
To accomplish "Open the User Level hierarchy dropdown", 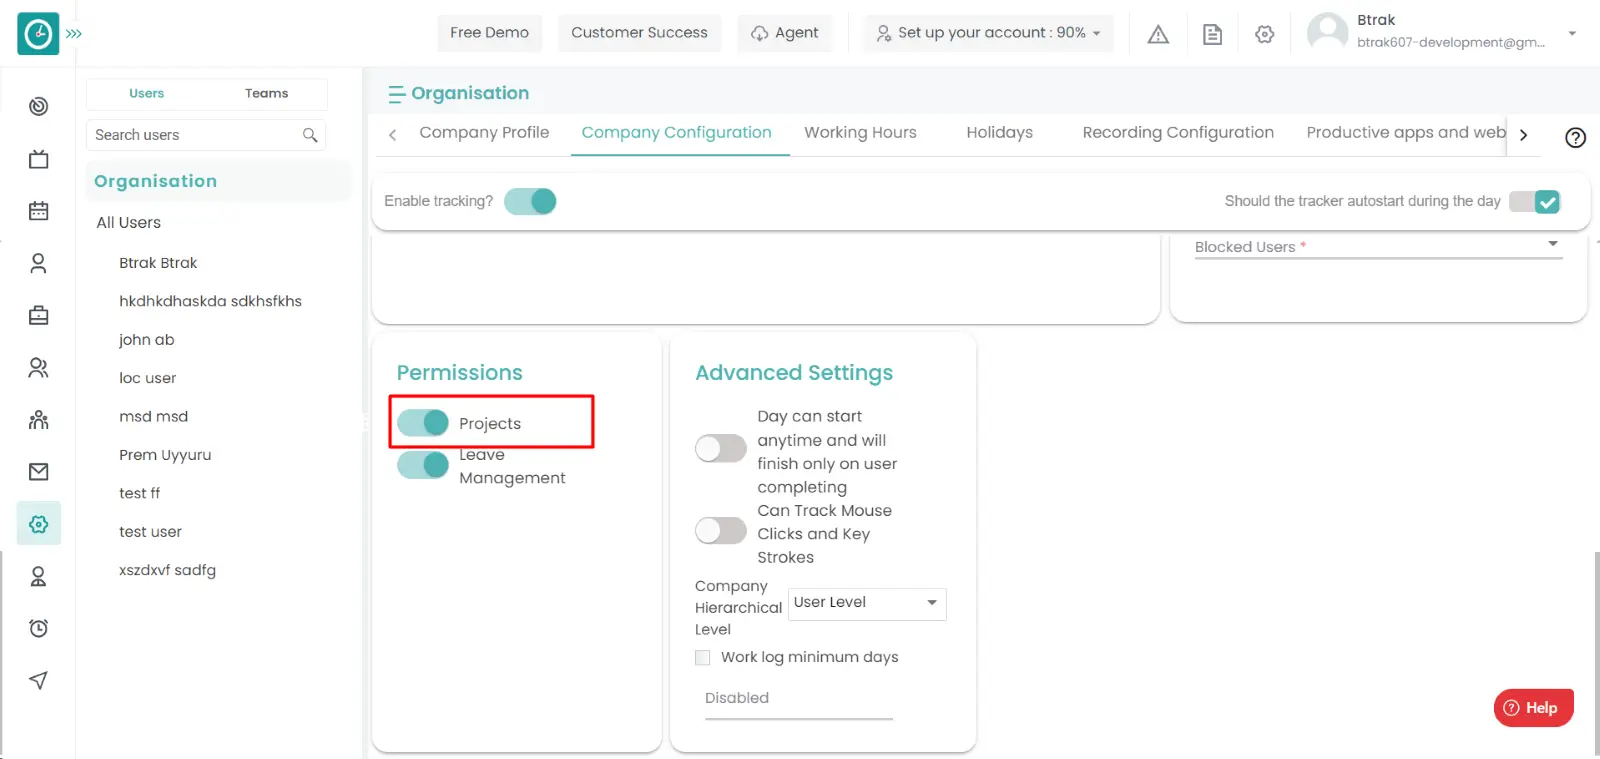I will [866, 603].
